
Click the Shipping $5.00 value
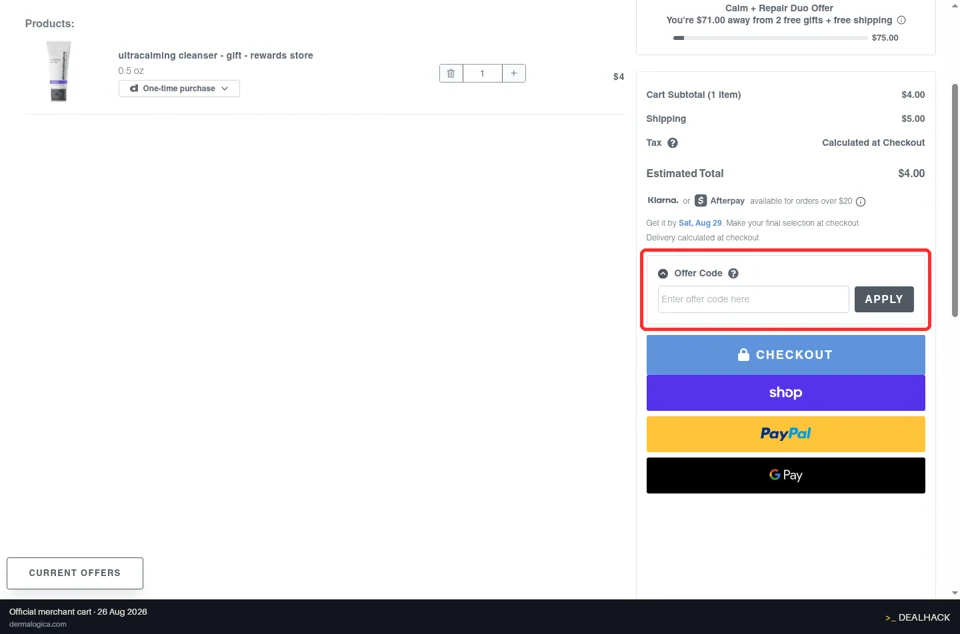pos(913,119)
